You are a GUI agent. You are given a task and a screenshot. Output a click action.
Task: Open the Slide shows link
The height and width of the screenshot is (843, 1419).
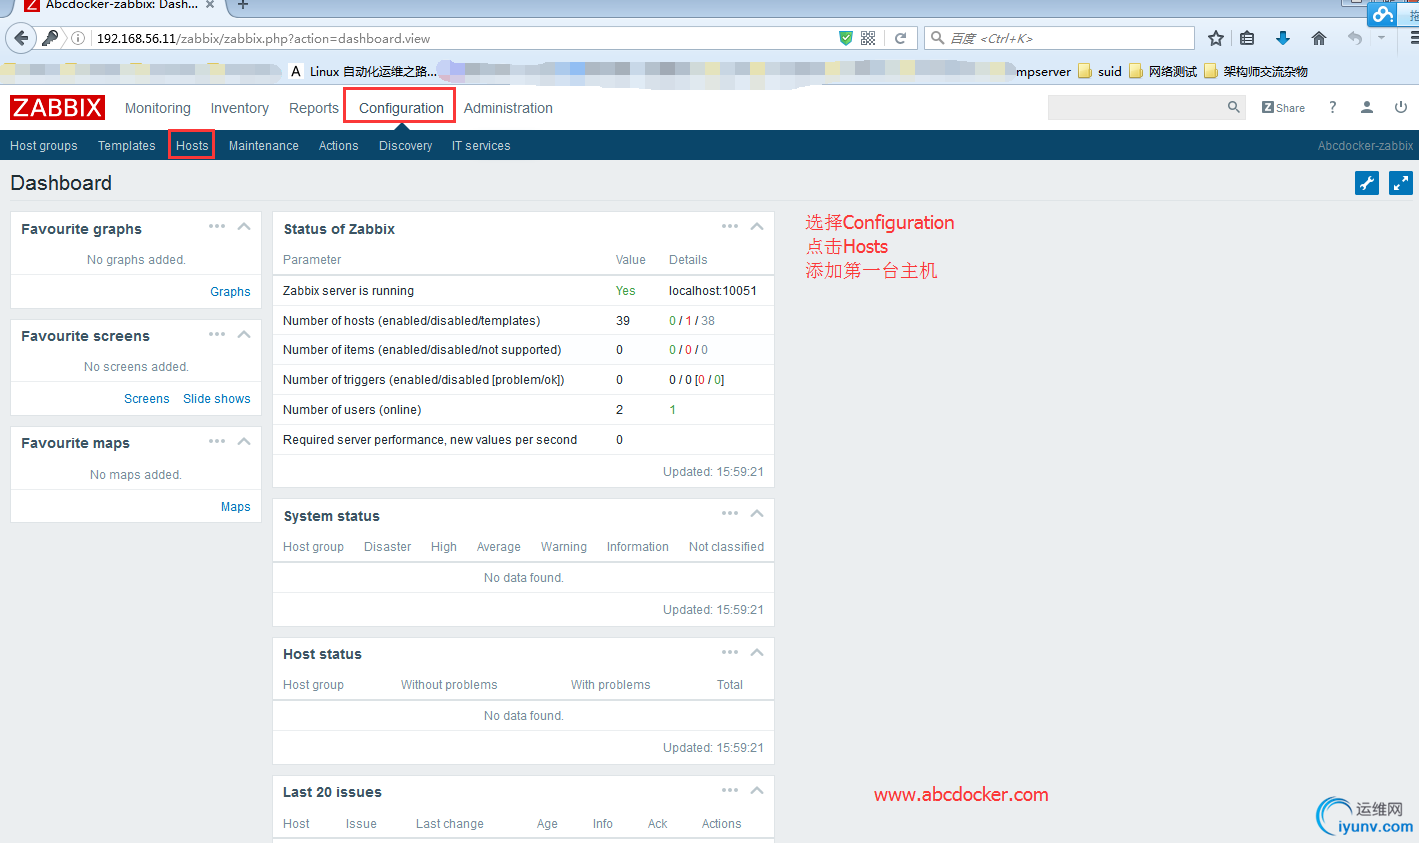[217, 399]
